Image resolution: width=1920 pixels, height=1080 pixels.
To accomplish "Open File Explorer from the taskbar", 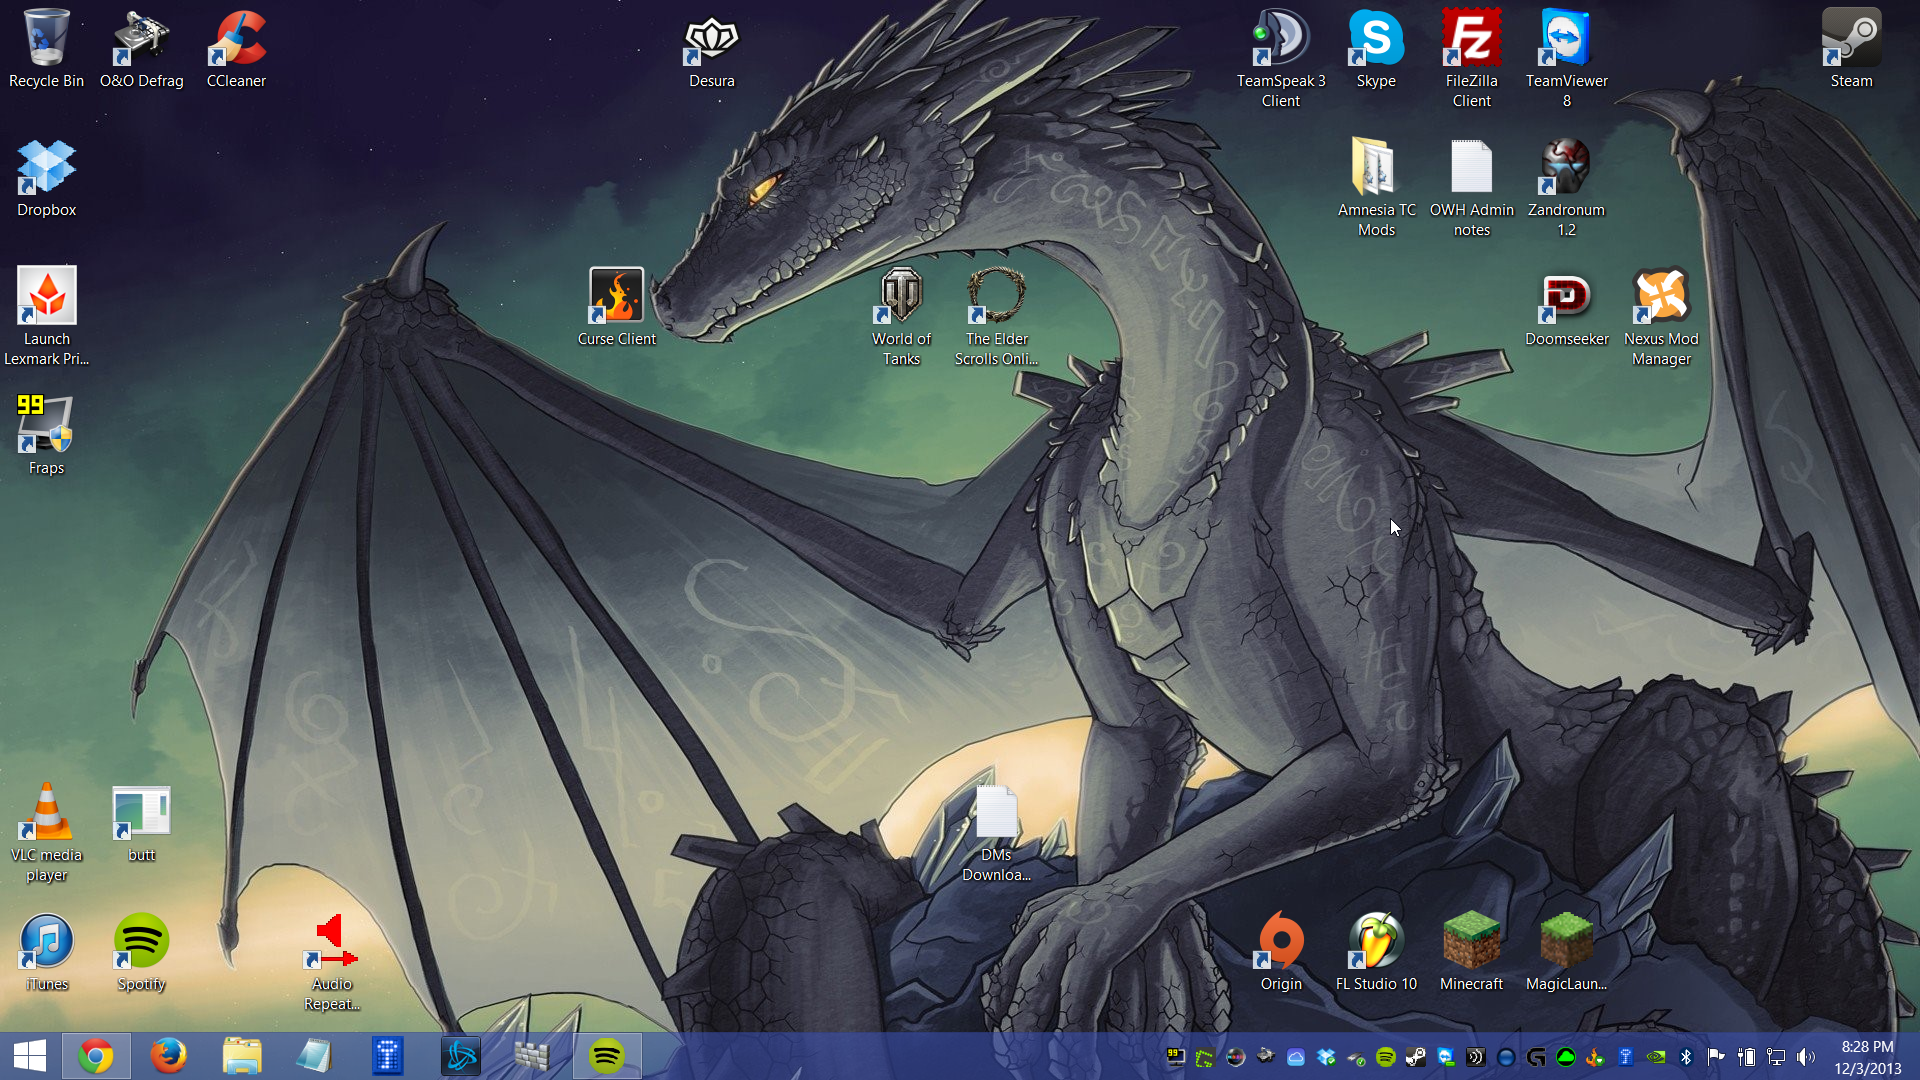I will point(241,1056).
